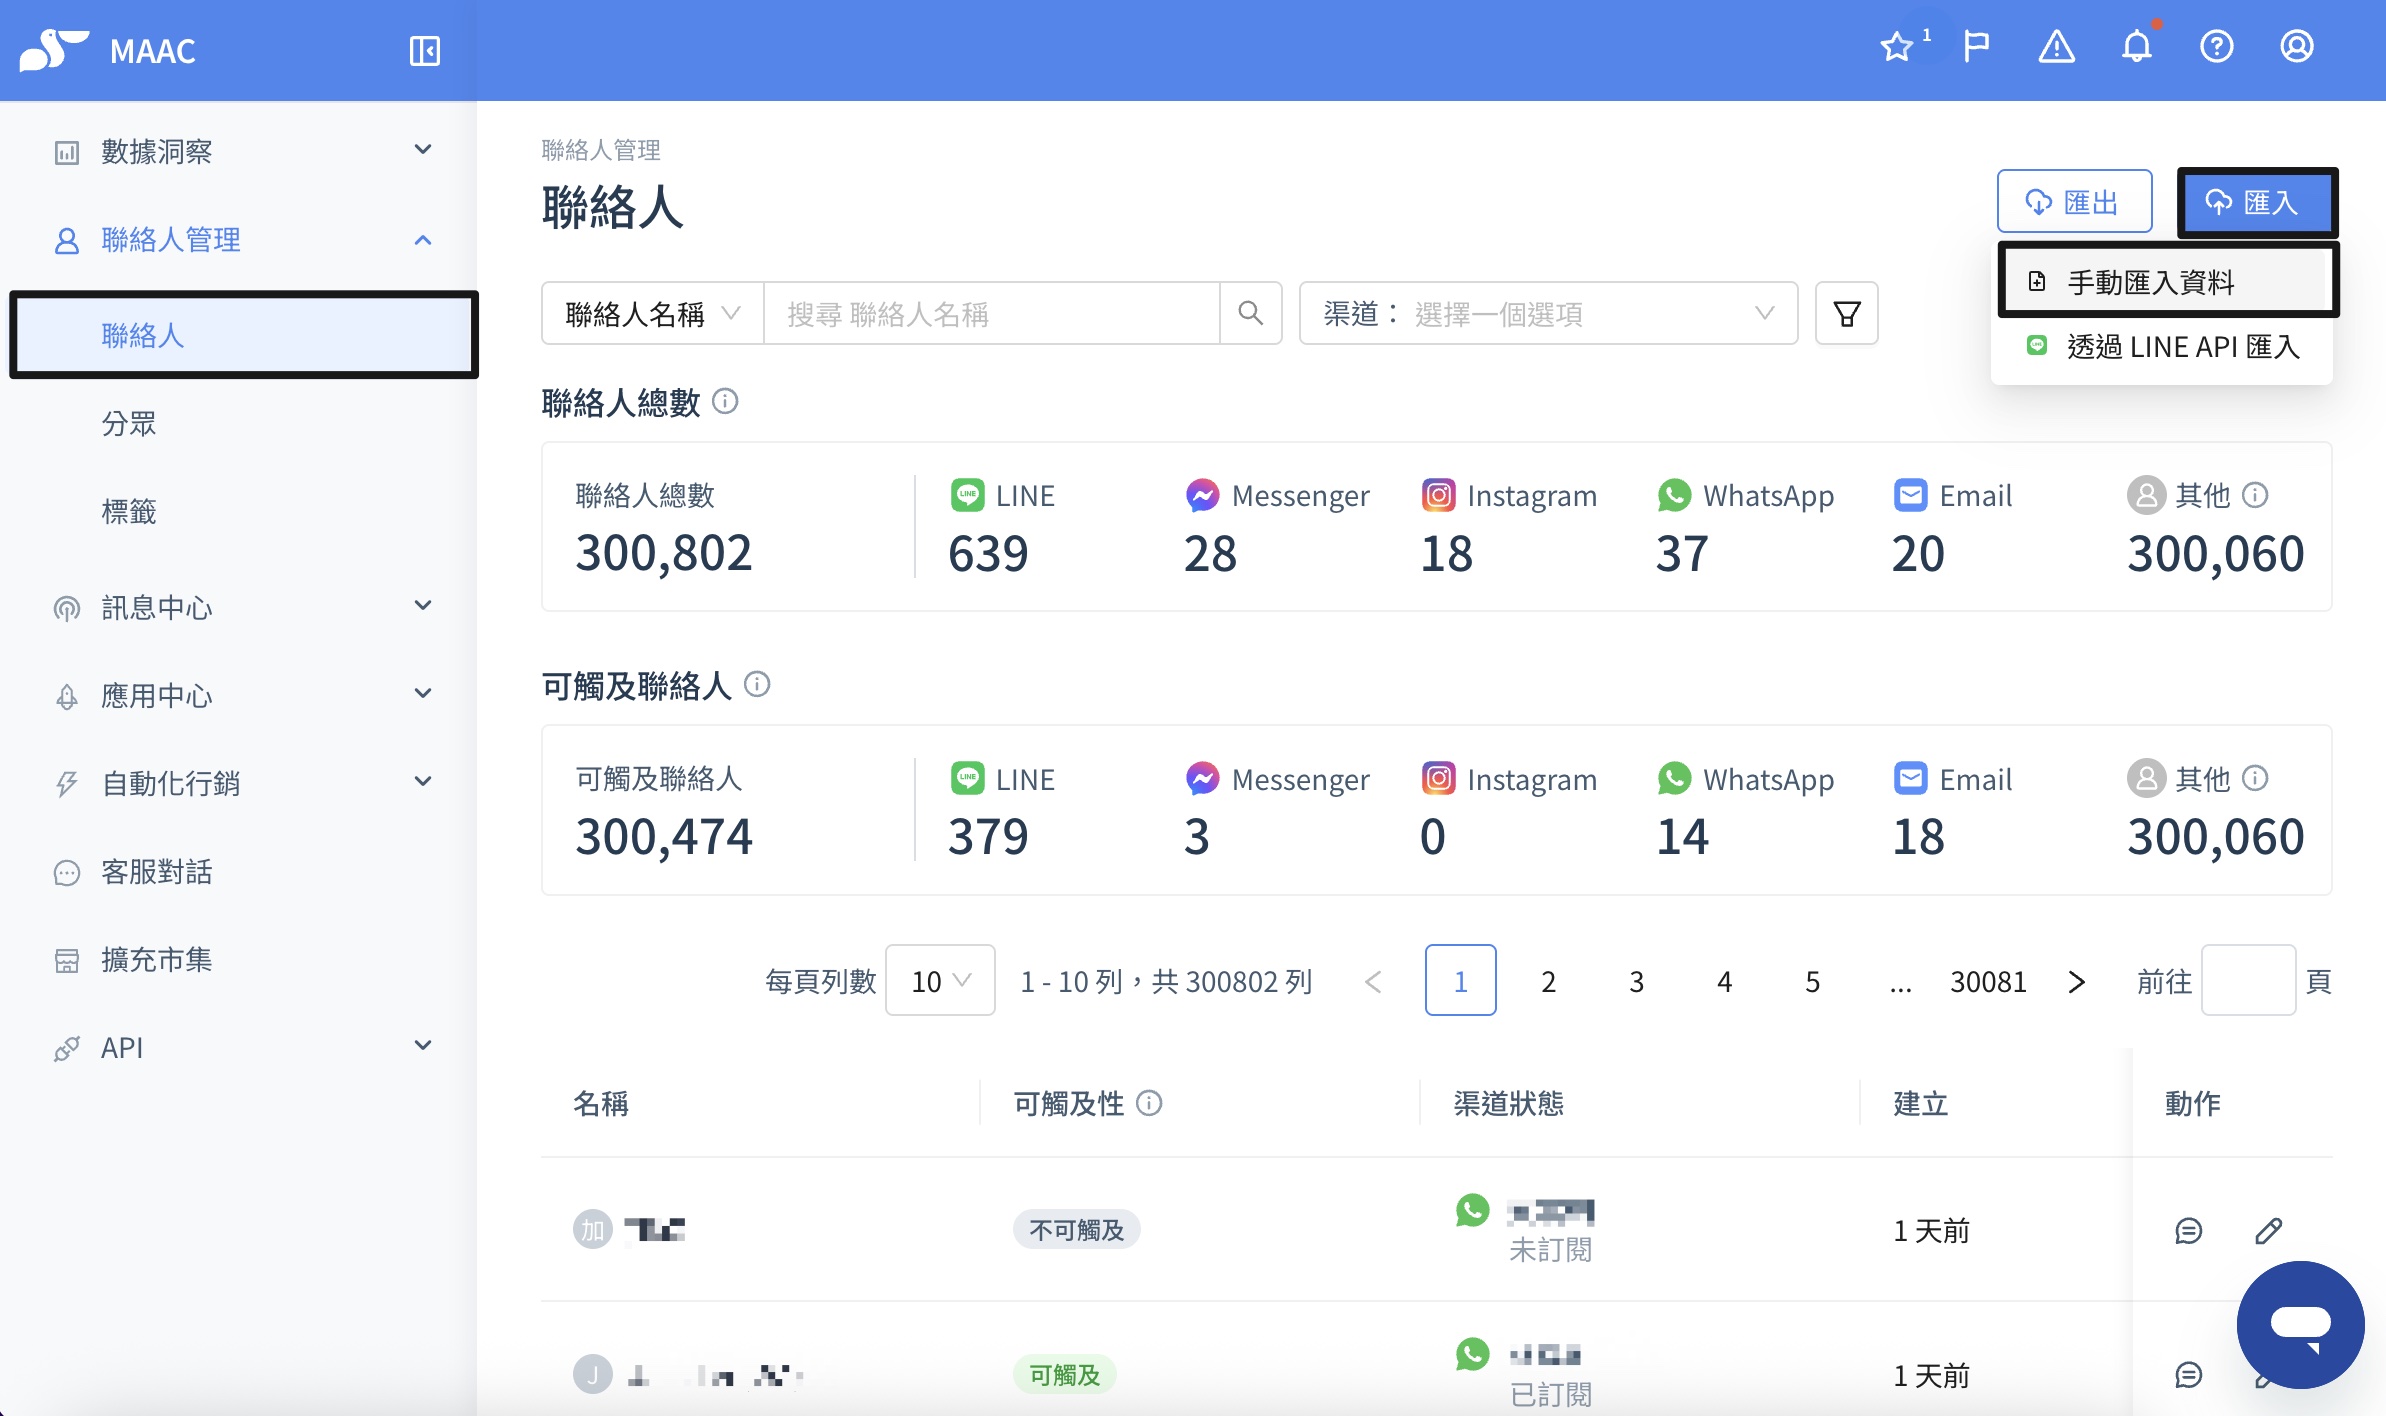Click the flag icon in header
The width and height of the screenshot is (2386, 1416).
click(1977, 47)
